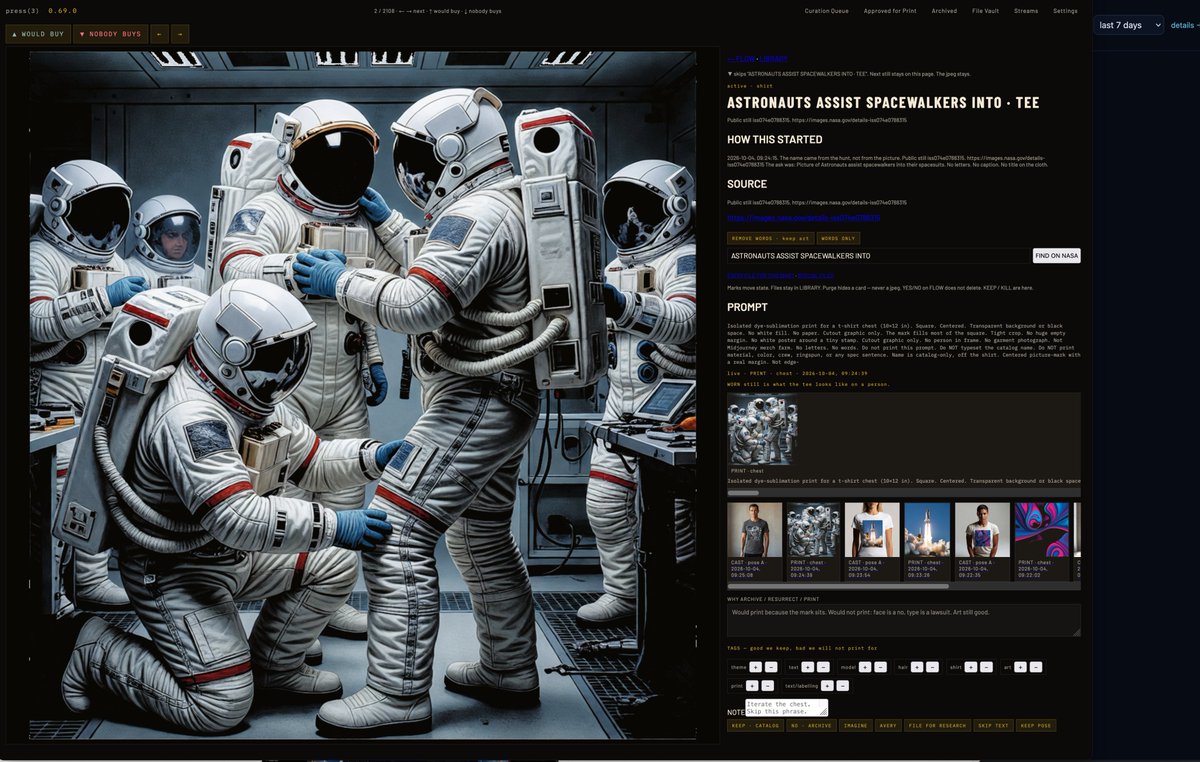Viewport: 1200px width, 762px height.
Task: Click the left arrow previous-item button
Action: click(x=158, y=34)
